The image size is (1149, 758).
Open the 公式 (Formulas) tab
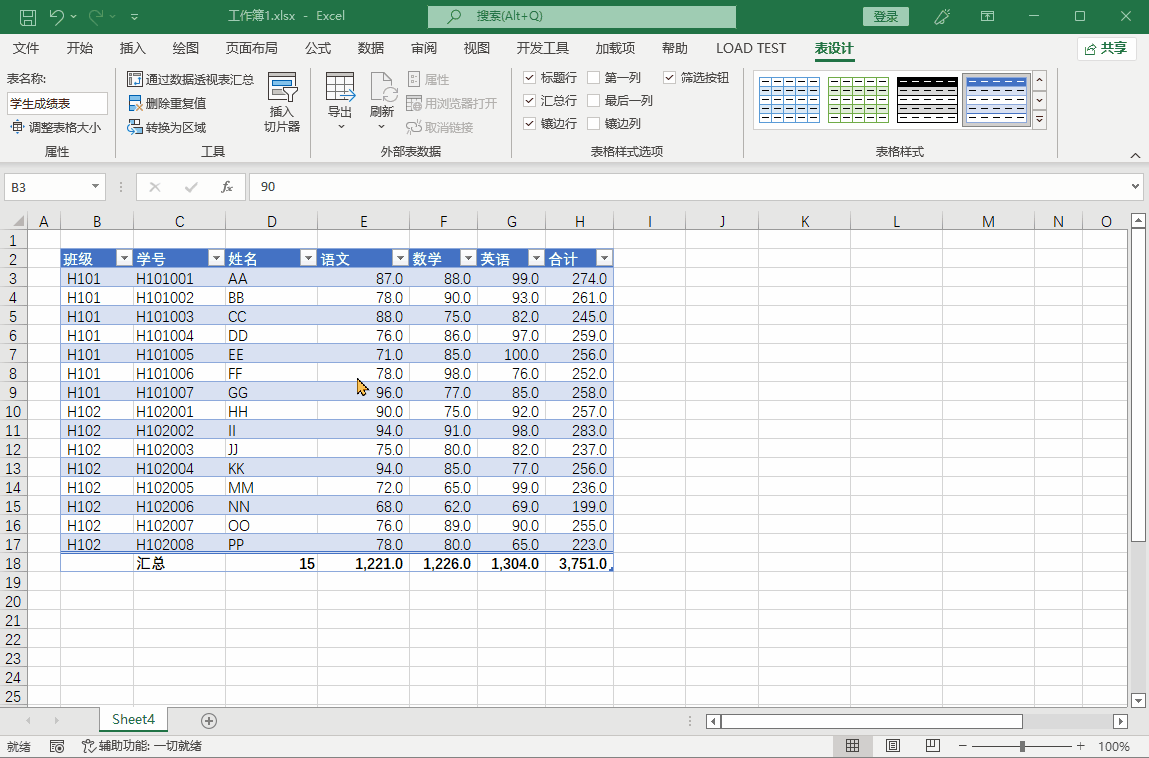click(318, 48)
